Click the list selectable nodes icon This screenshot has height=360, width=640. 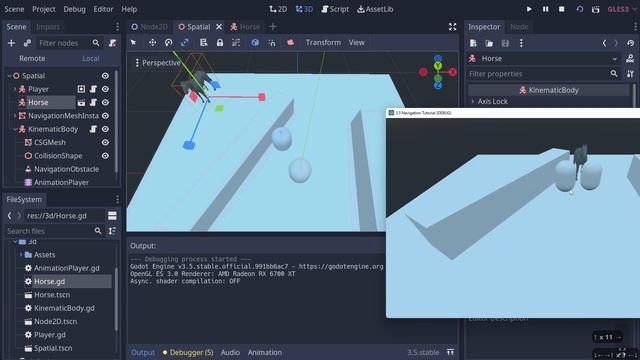203,42
